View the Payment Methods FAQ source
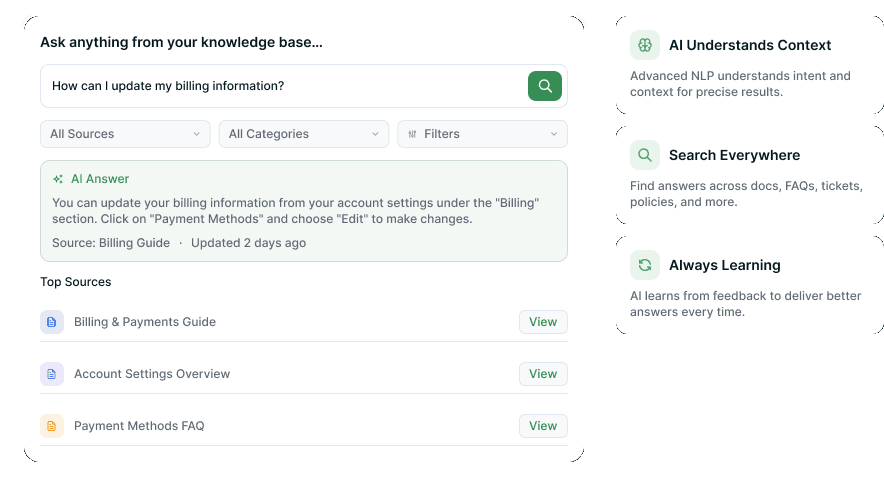This screenshot has width=884, height=494. click(543, 426)
